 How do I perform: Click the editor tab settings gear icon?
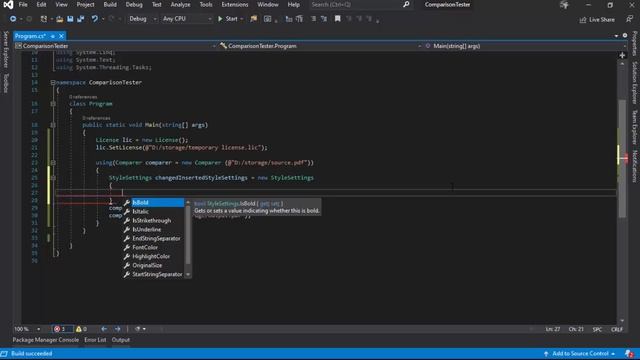coord(625,36)
